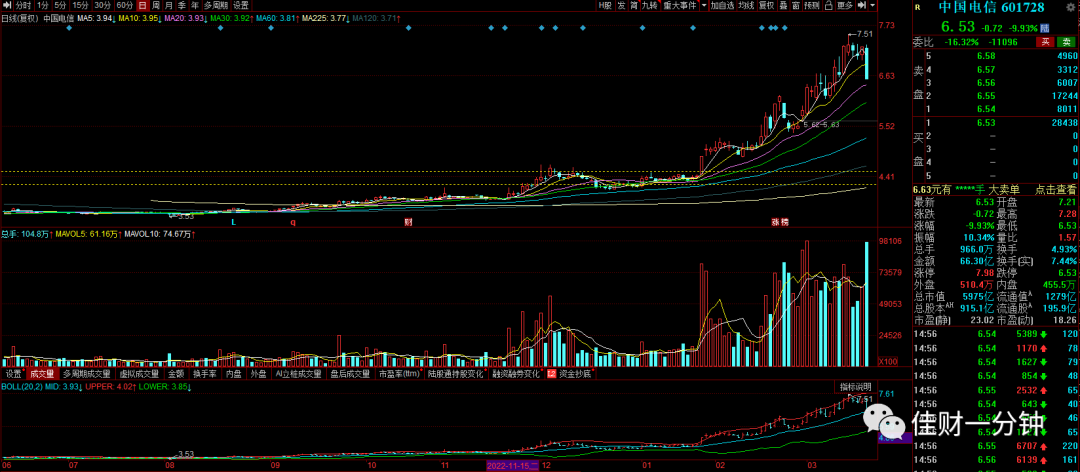The height and width of the screenshot is (472, 1080).
Task: Select the 虚拟成交量 tab
Action: [139, 374]
